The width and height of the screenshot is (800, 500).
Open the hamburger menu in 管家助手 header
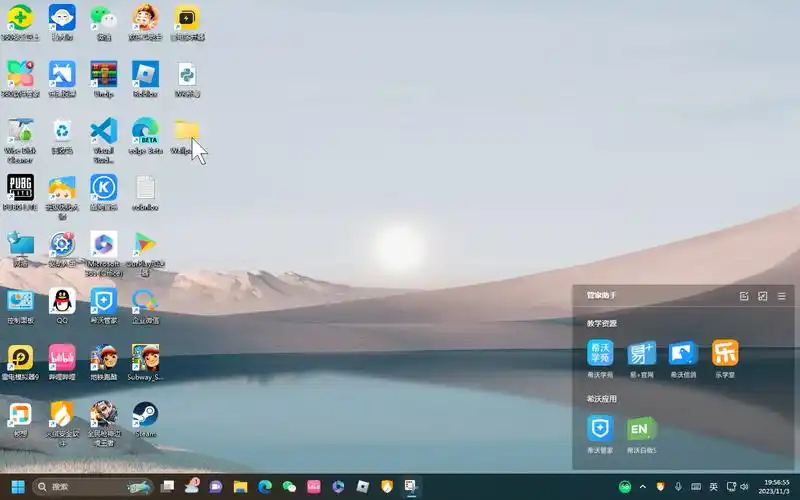[x=782, y=296]
